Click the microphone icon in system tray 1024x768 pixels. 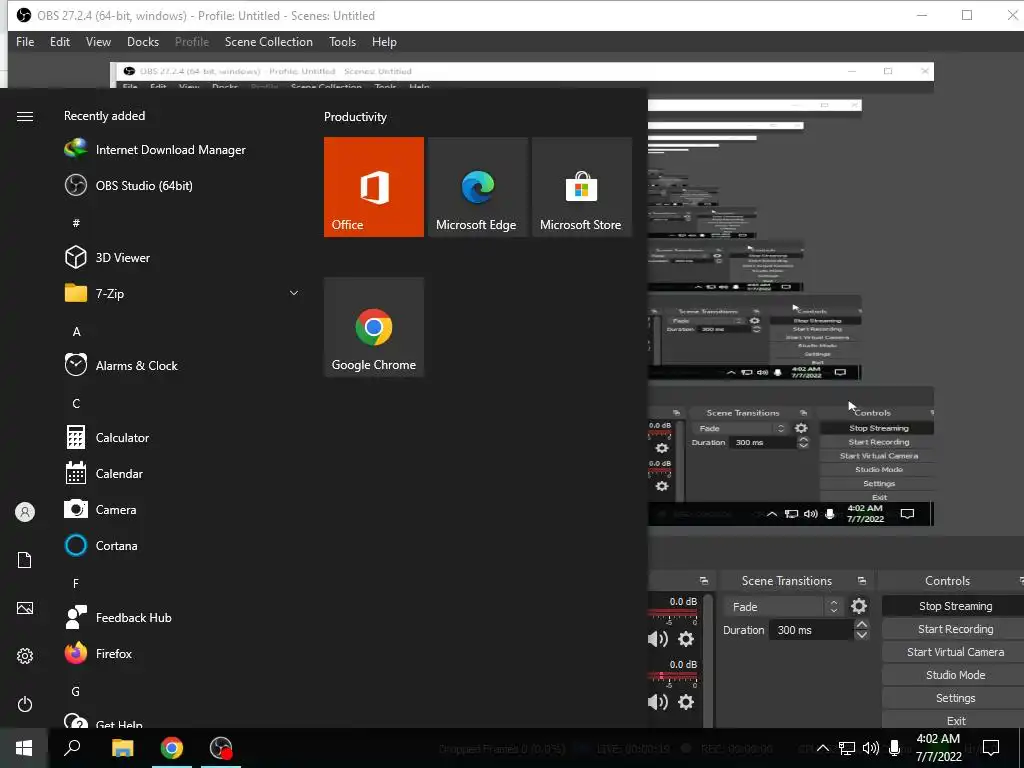[x=895, y=748]
